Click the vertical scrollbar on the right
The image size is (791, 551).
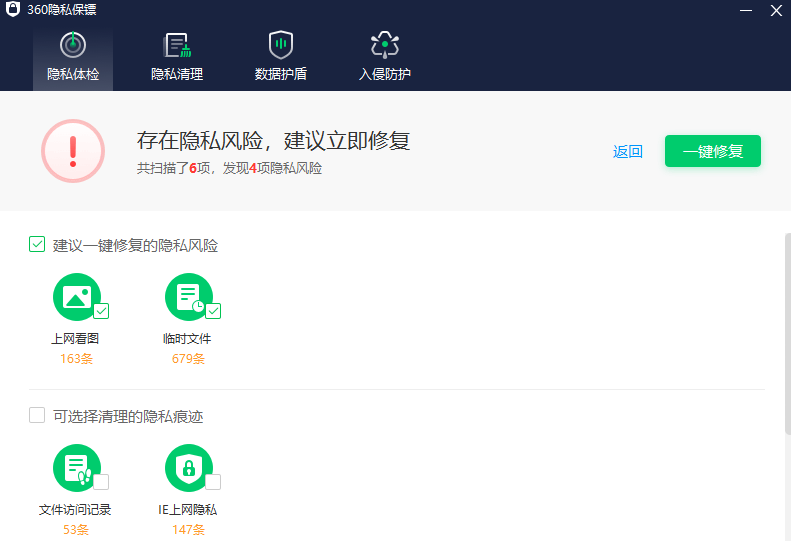point(788,333)
